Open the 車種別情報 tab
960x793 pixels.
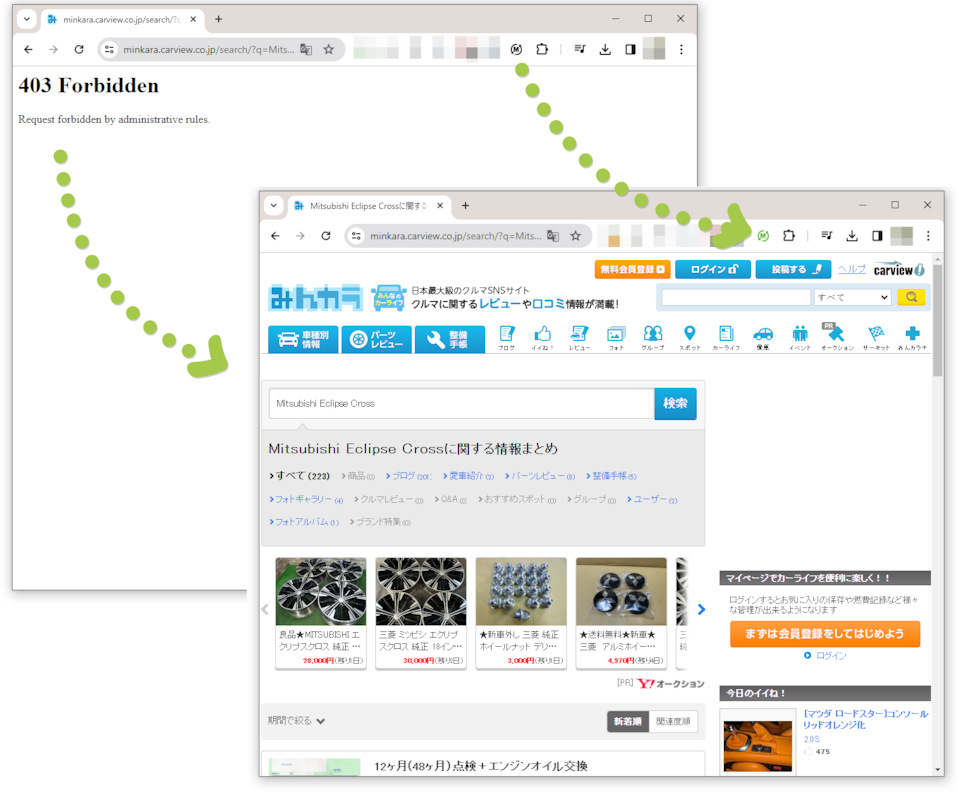pyautogui.click(x=303, y=339)
